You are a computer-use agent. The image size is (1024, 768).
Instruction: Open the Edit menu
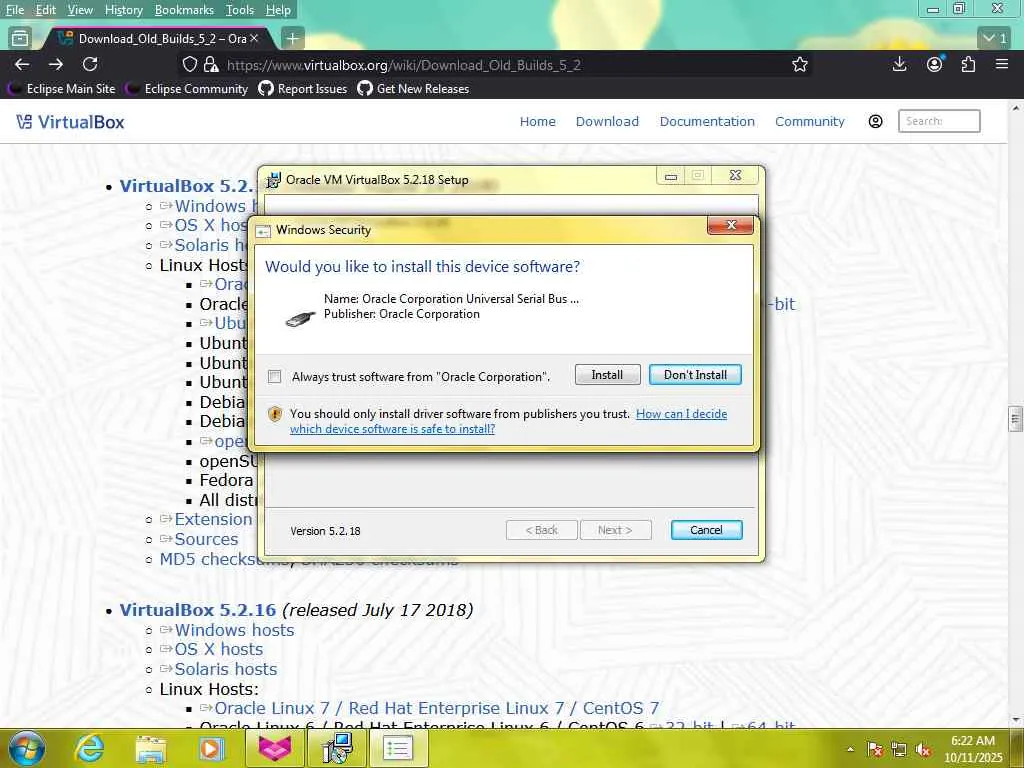tap(46, 10)
